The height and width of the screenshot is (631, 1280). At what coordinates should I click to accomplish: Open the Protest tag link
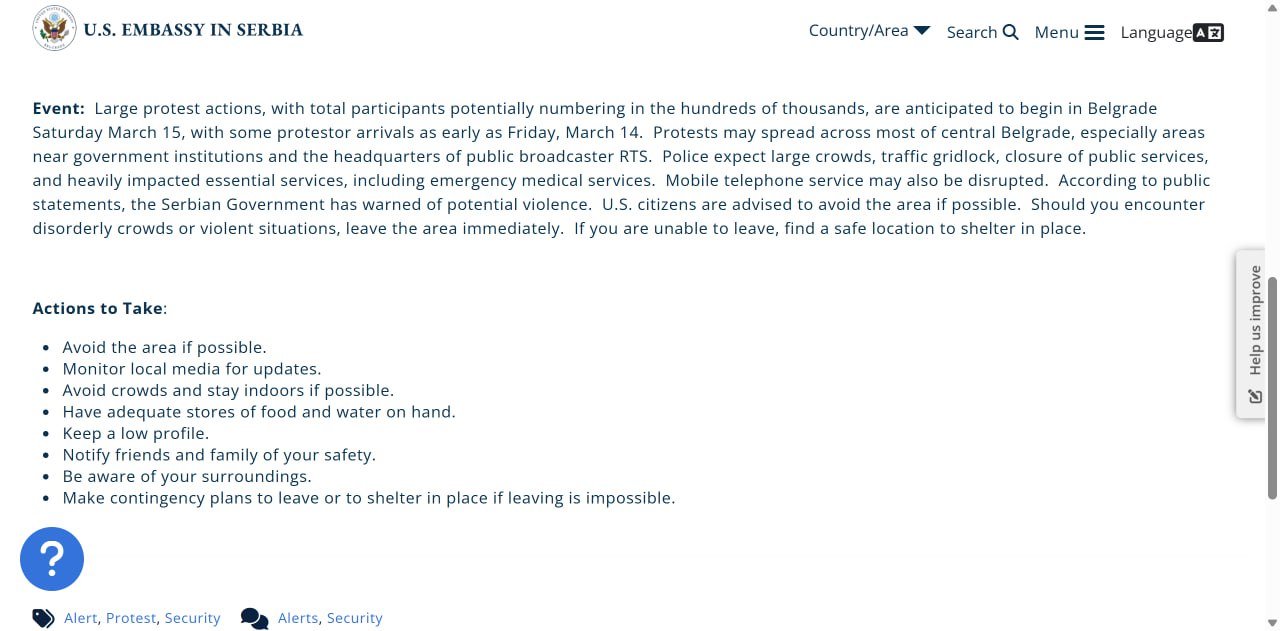point(131,618)
